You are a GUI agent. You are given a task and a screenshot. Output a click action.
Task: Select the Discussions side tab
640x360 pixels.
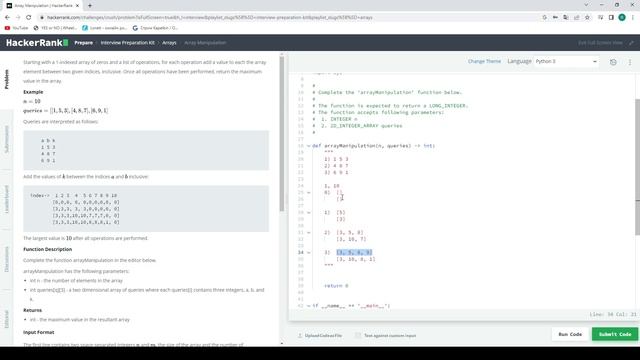(7, 259)
